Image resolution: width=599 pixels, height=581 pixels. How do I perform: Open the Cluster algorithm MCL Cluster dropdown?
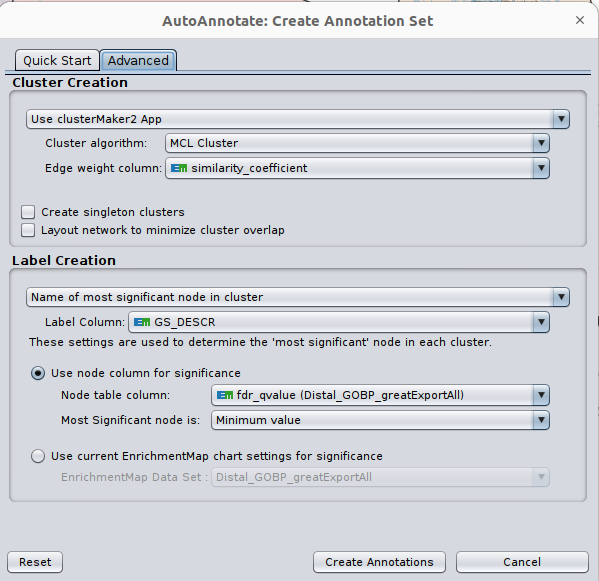click(357, 143)
